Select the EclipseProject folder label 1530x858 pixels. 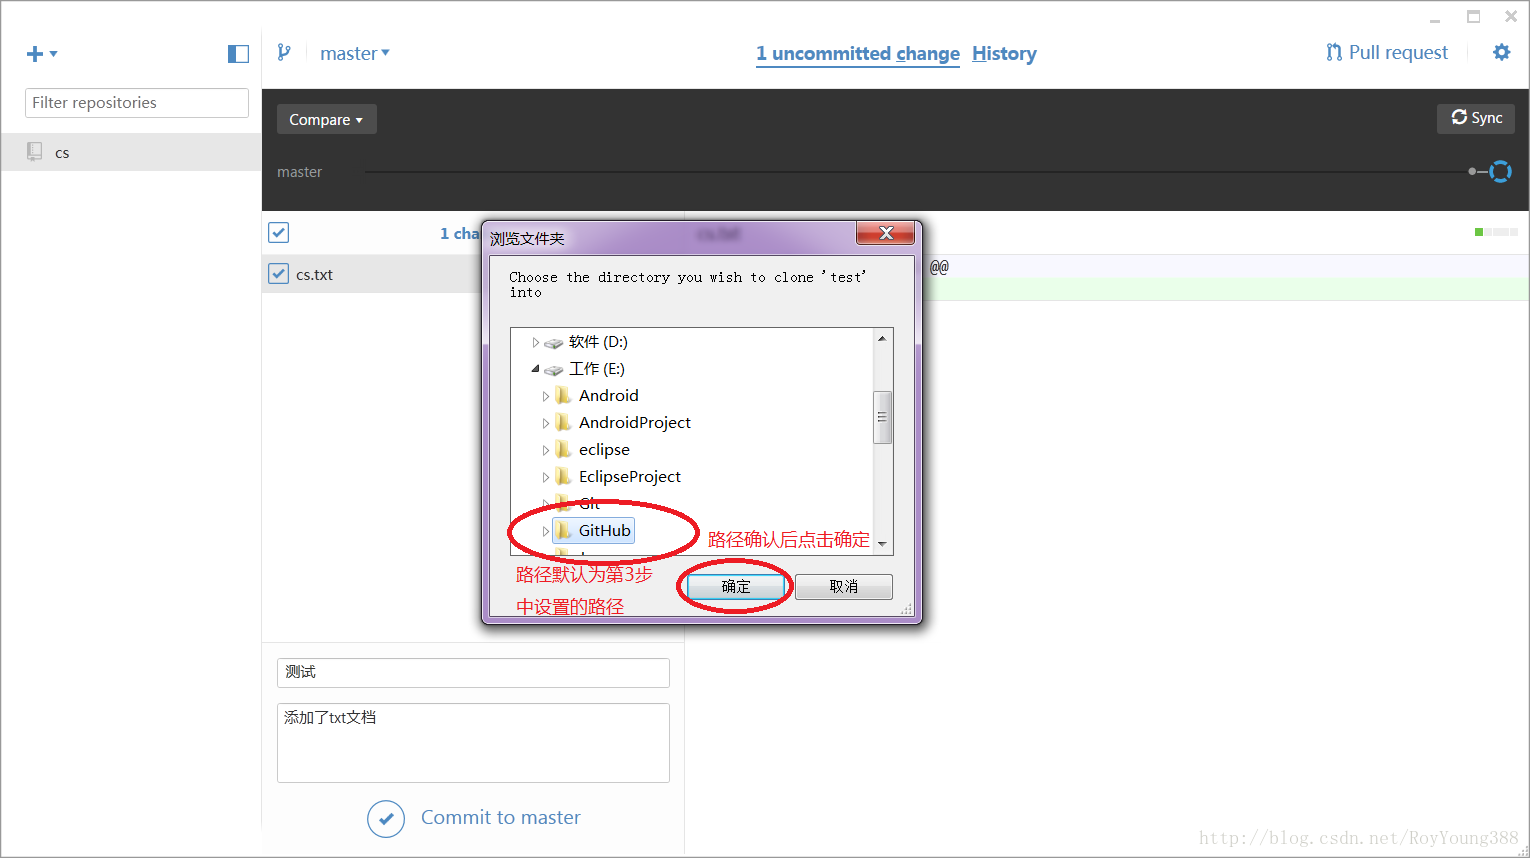click(x=630, y=477)
